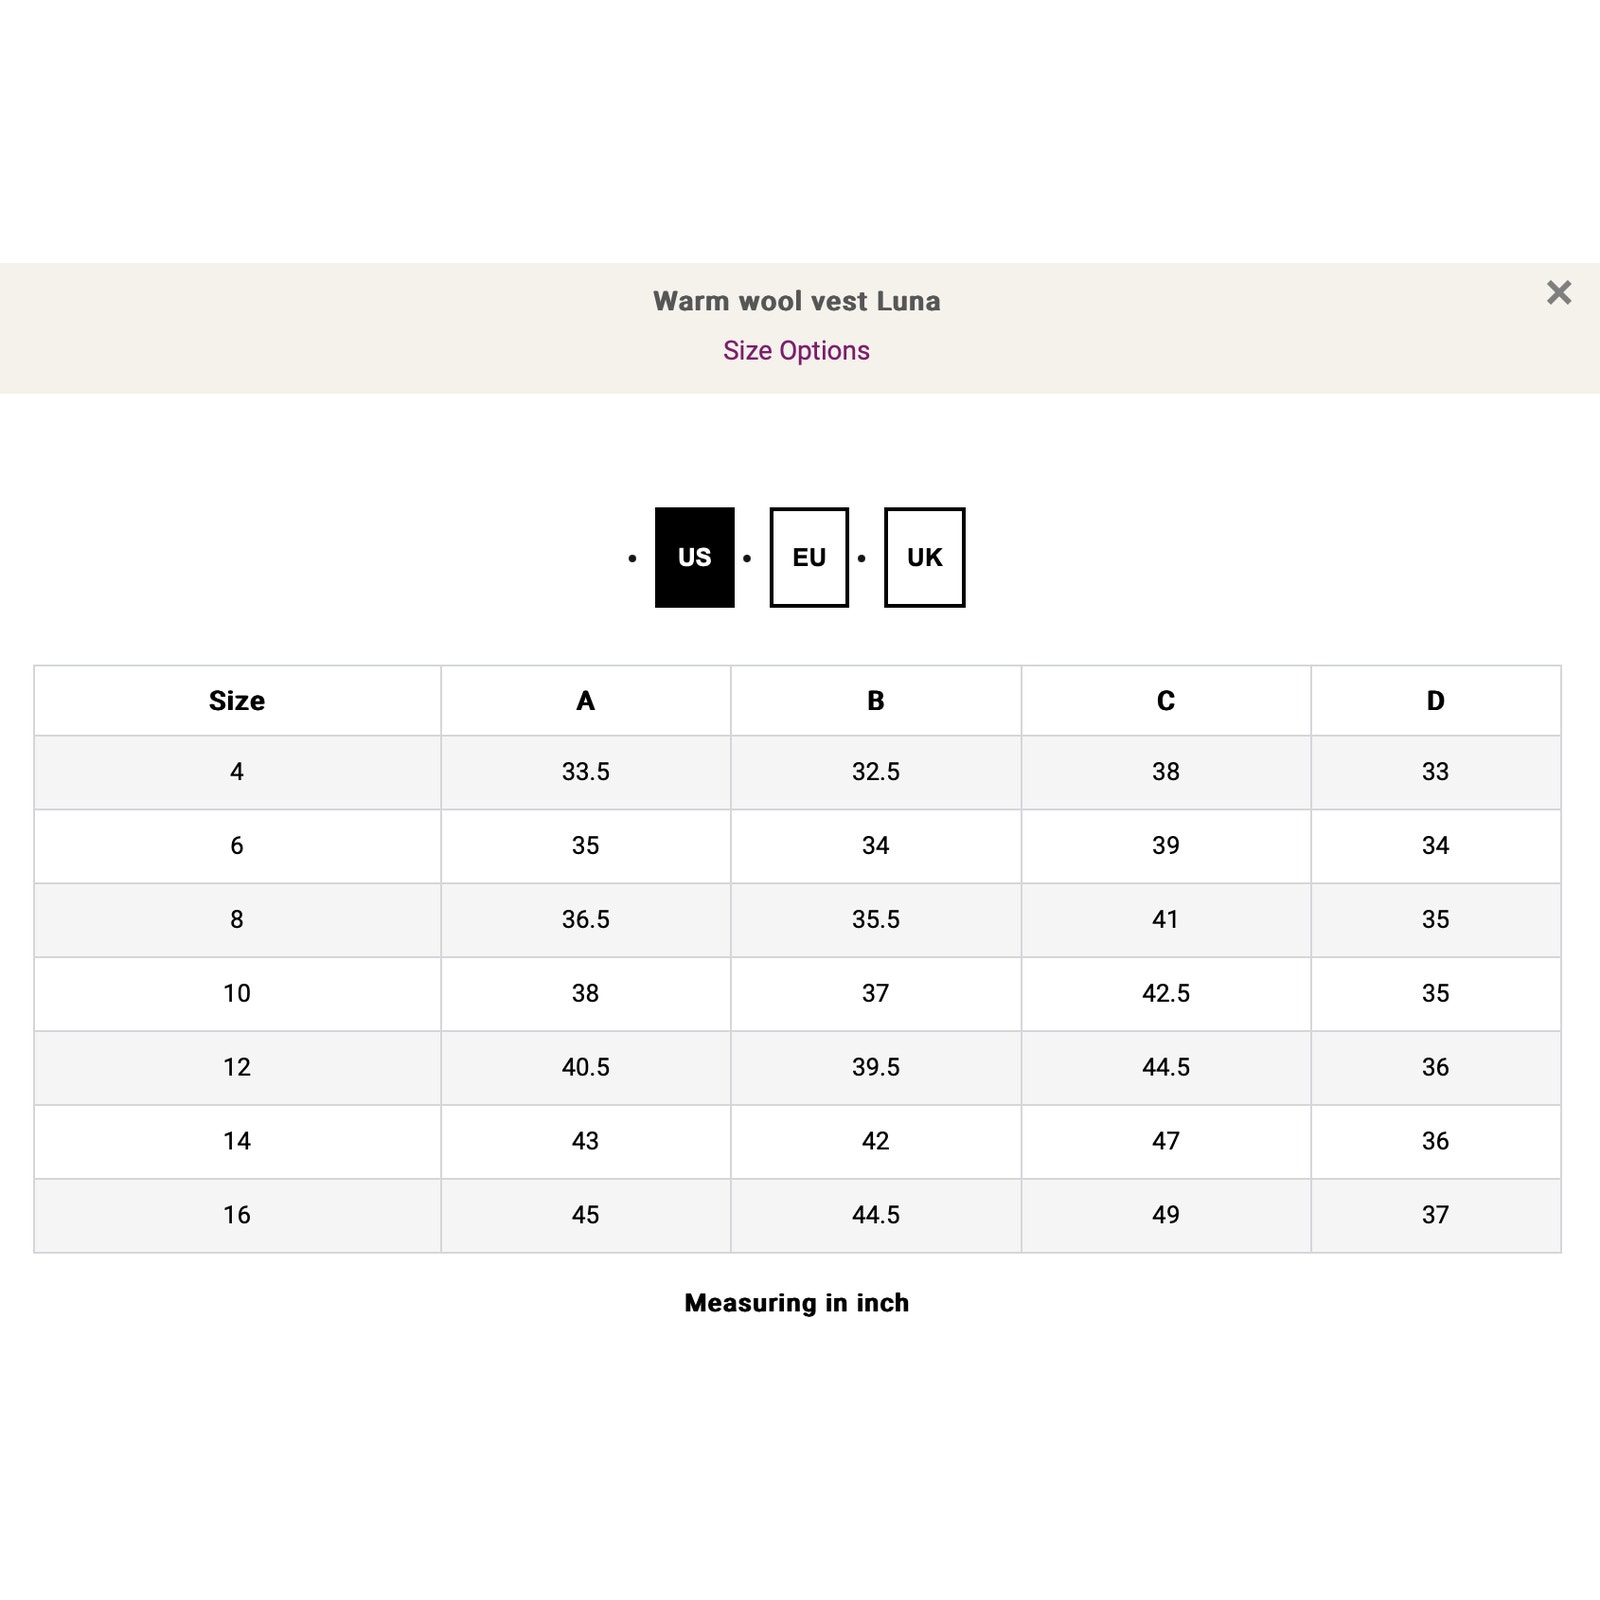Click the C column header

[1166, 701]
